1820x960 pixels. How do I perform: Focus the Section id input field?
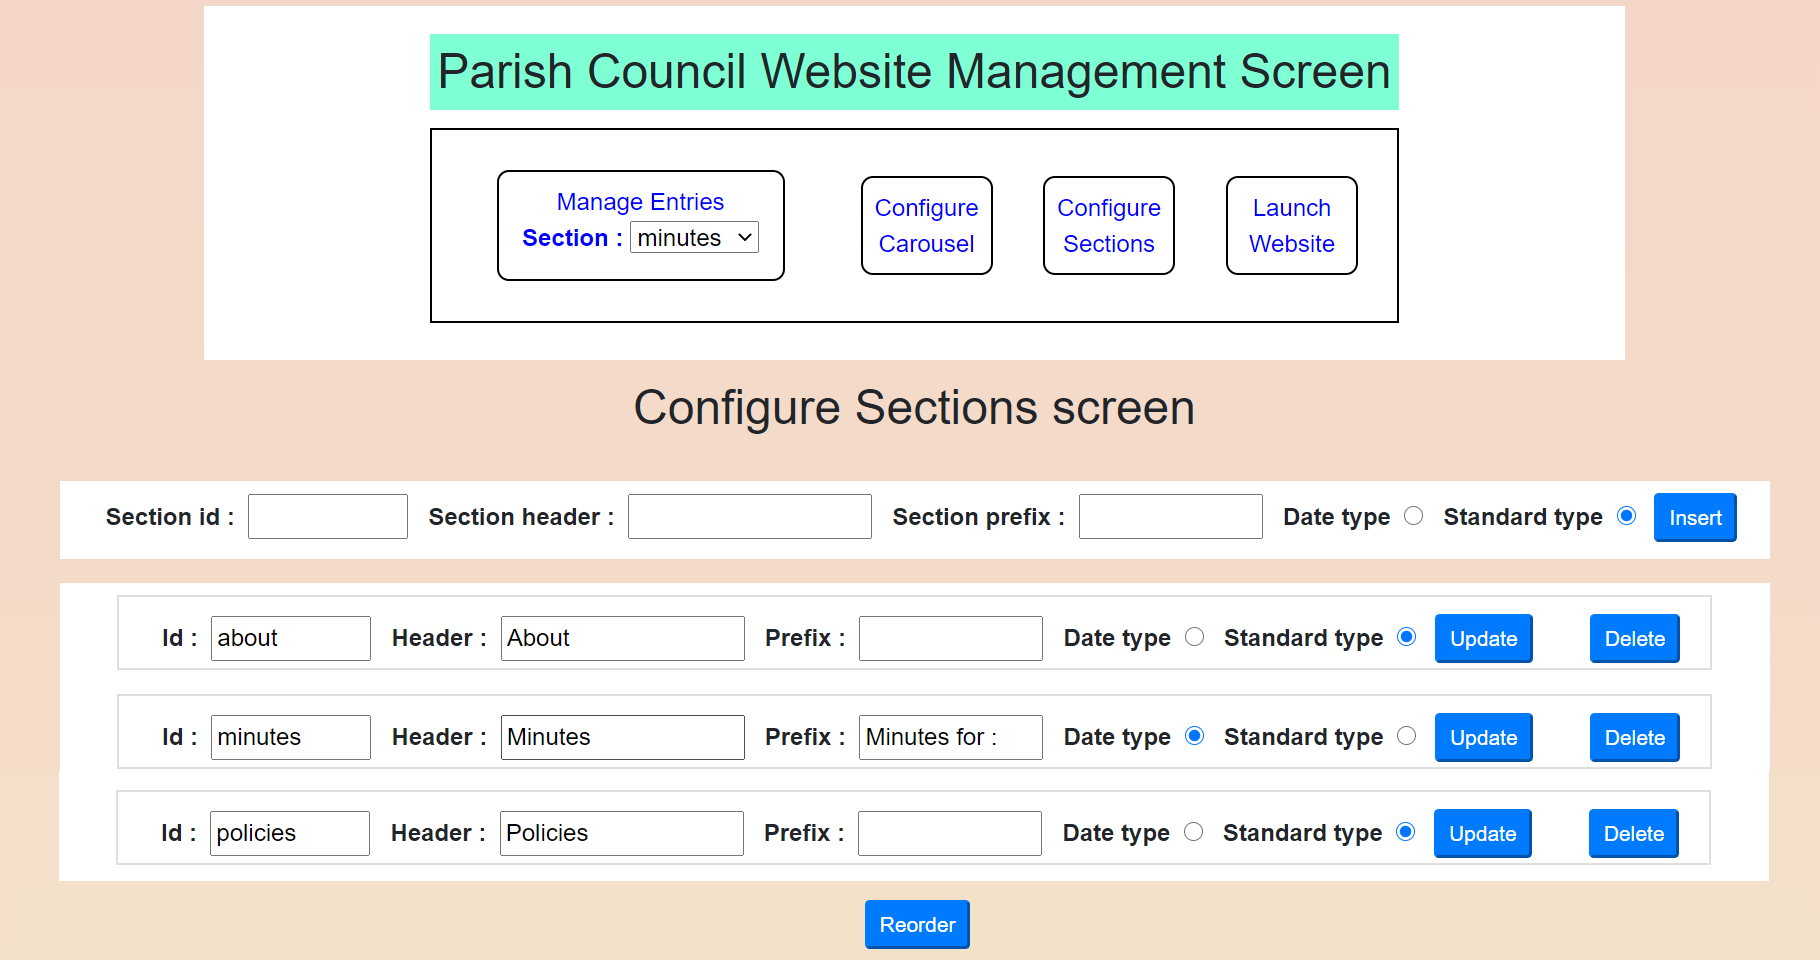328,517
